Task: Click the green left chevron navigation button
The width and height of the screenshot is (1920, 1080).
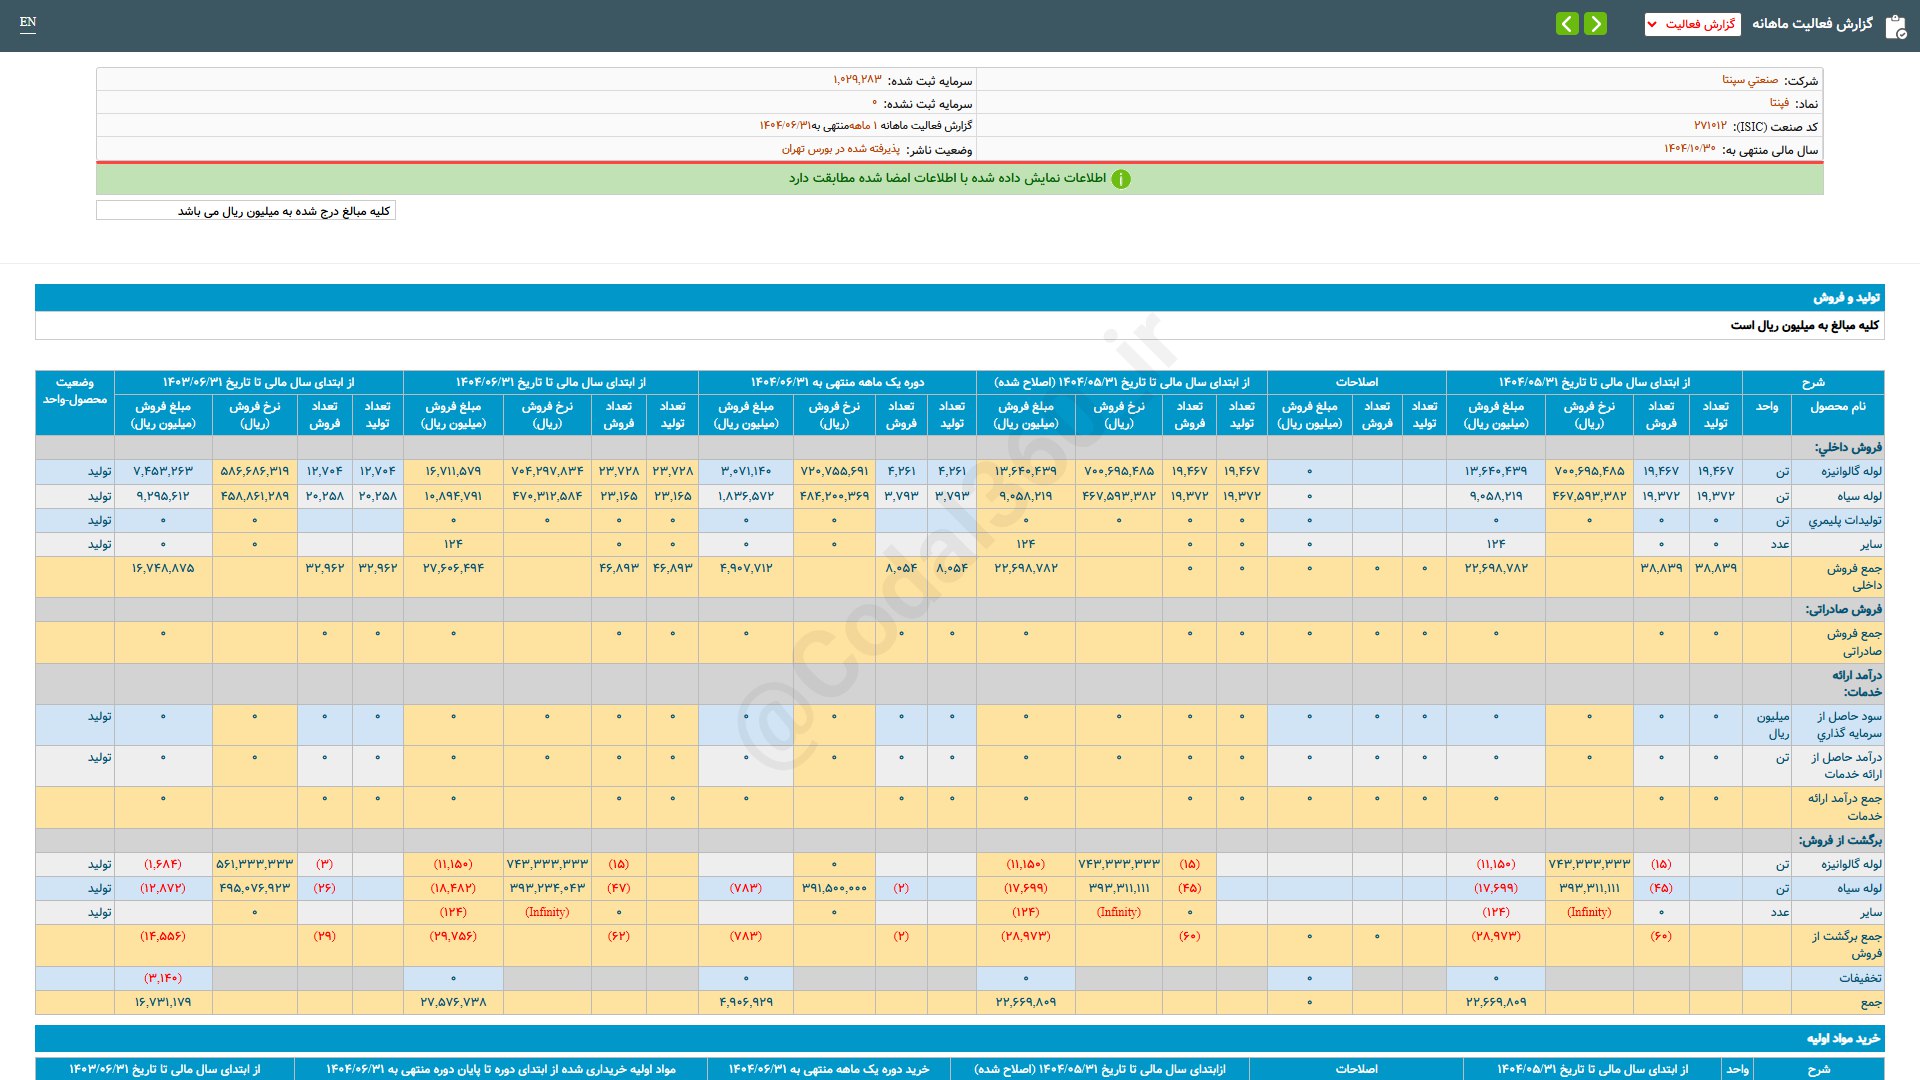Action: click(x=1567, y=23)
